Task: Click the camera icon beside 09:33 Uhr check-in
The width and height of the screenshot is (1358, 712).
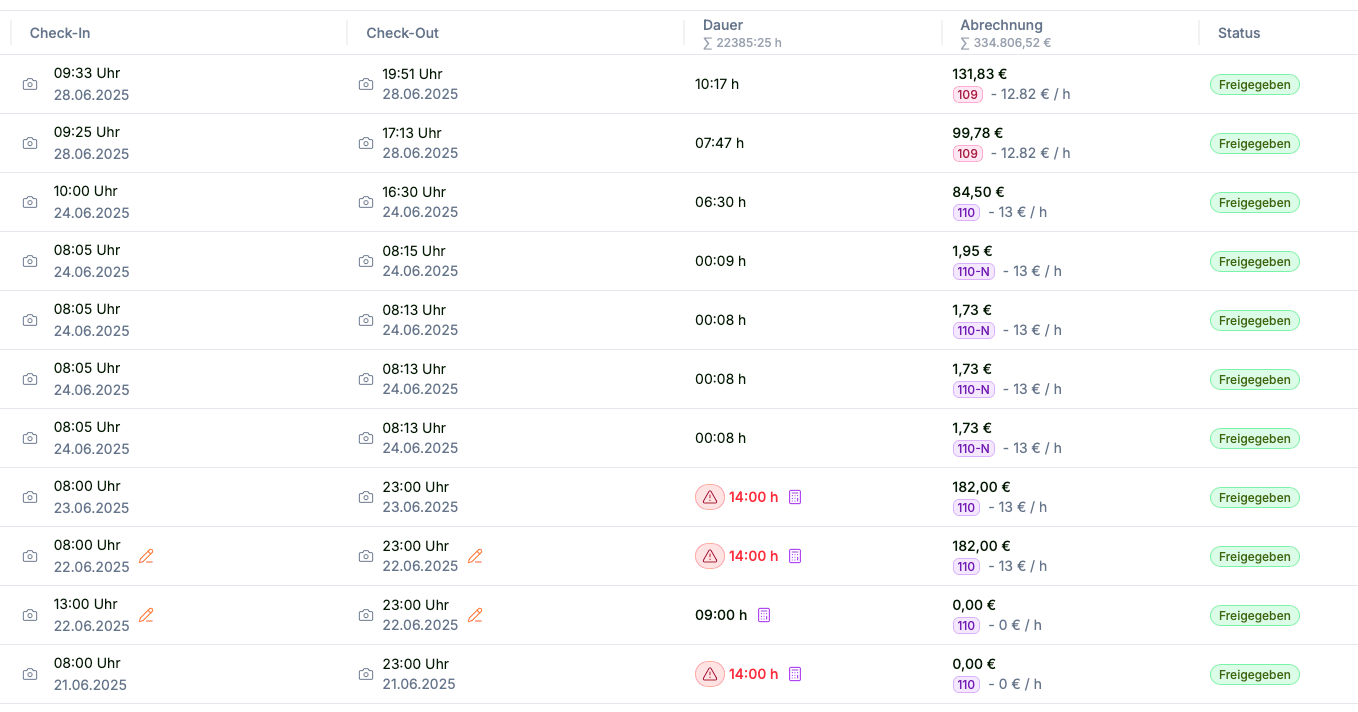Action: [30, 84]
